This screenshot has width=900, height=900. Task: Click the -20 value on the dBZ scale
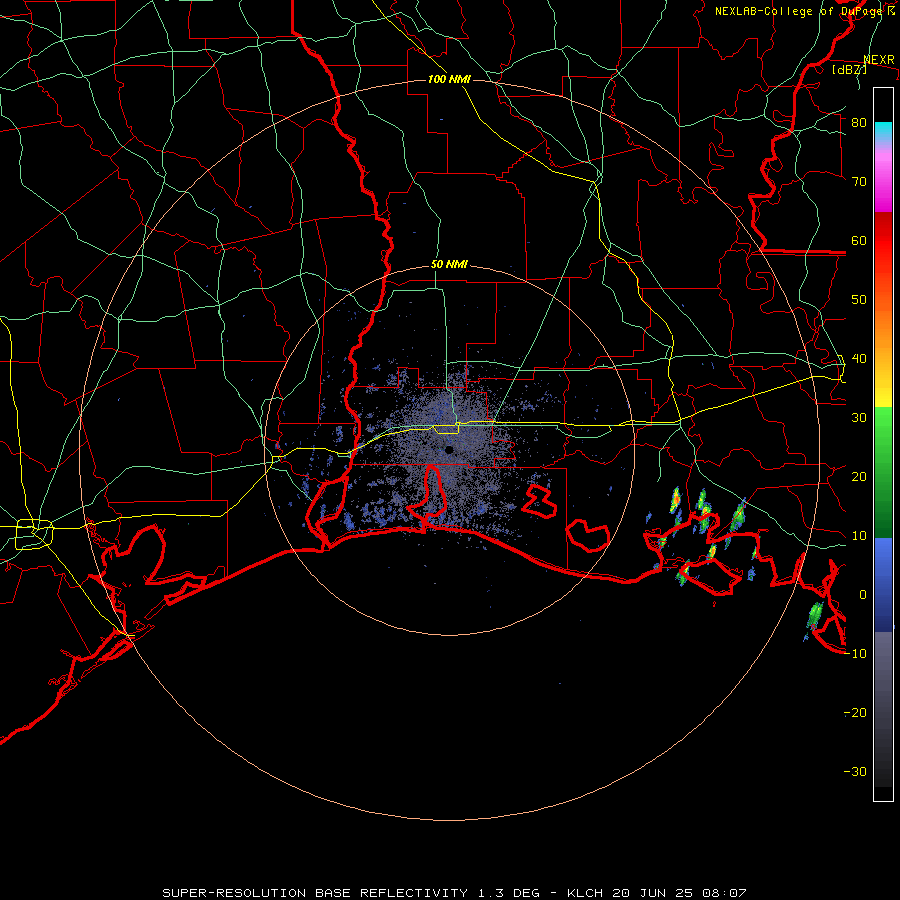[855, 713]
